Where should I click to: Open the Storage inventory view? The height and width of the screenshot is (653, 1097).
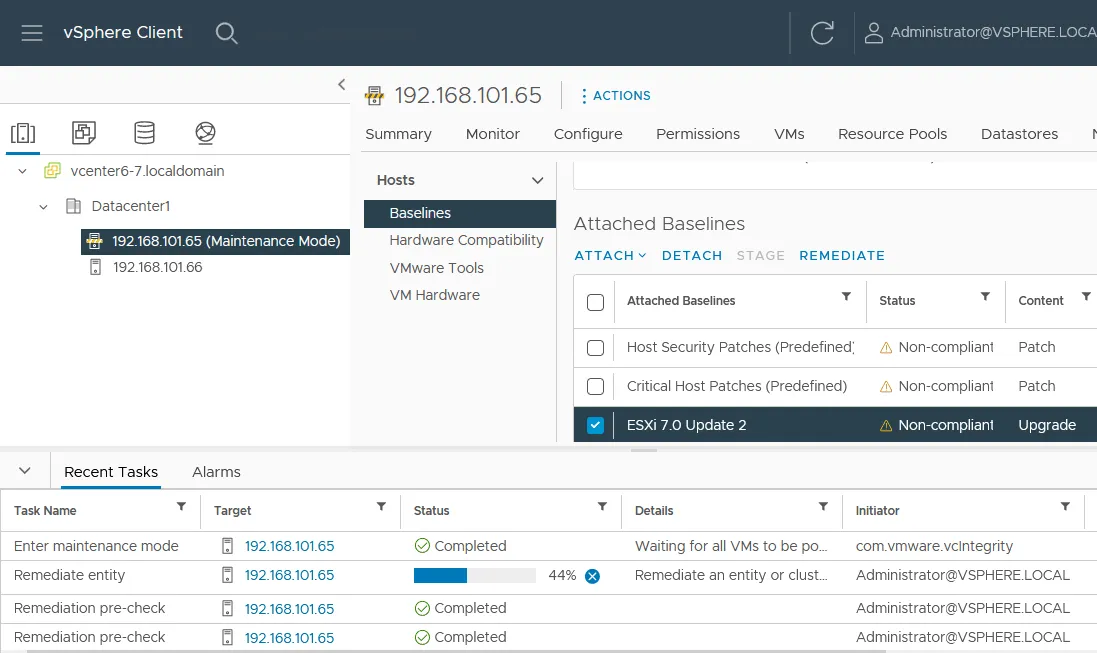(x=145, y=133)
